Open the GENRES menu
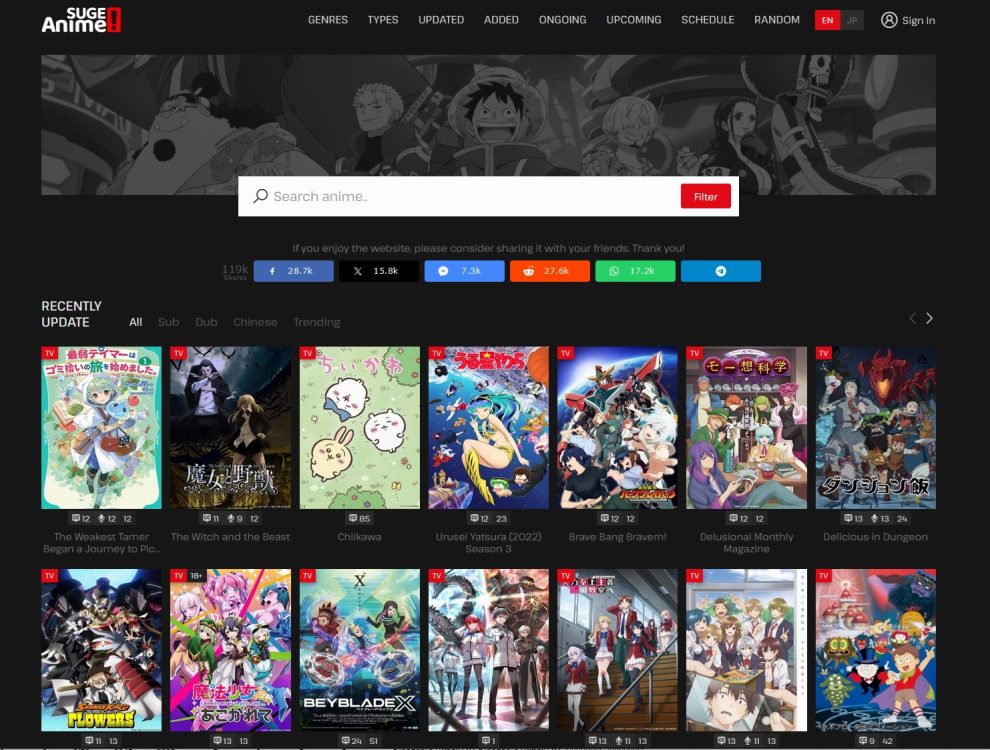 coord(328,20)
